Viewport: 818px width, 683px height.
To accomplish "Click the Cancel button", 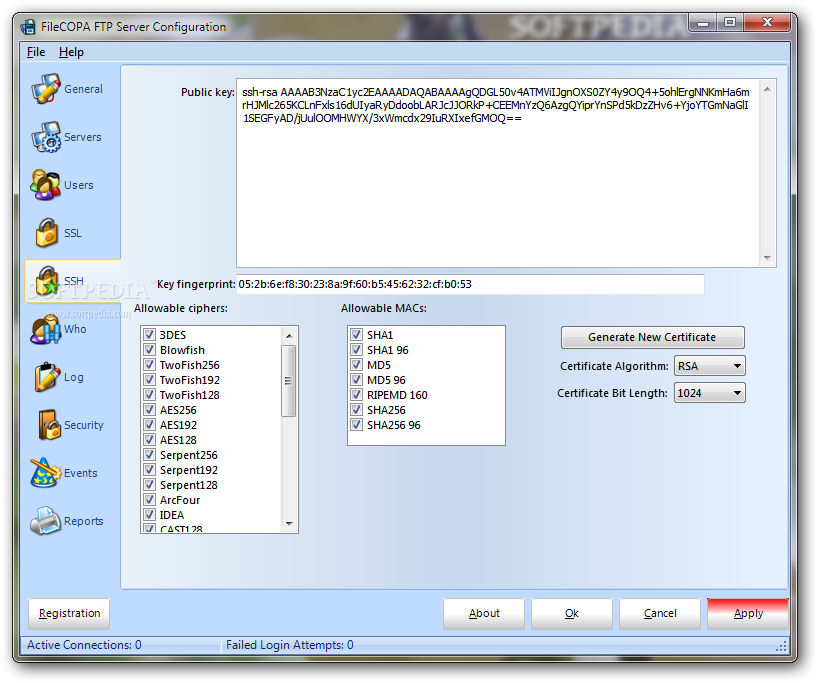I will 660,613.
